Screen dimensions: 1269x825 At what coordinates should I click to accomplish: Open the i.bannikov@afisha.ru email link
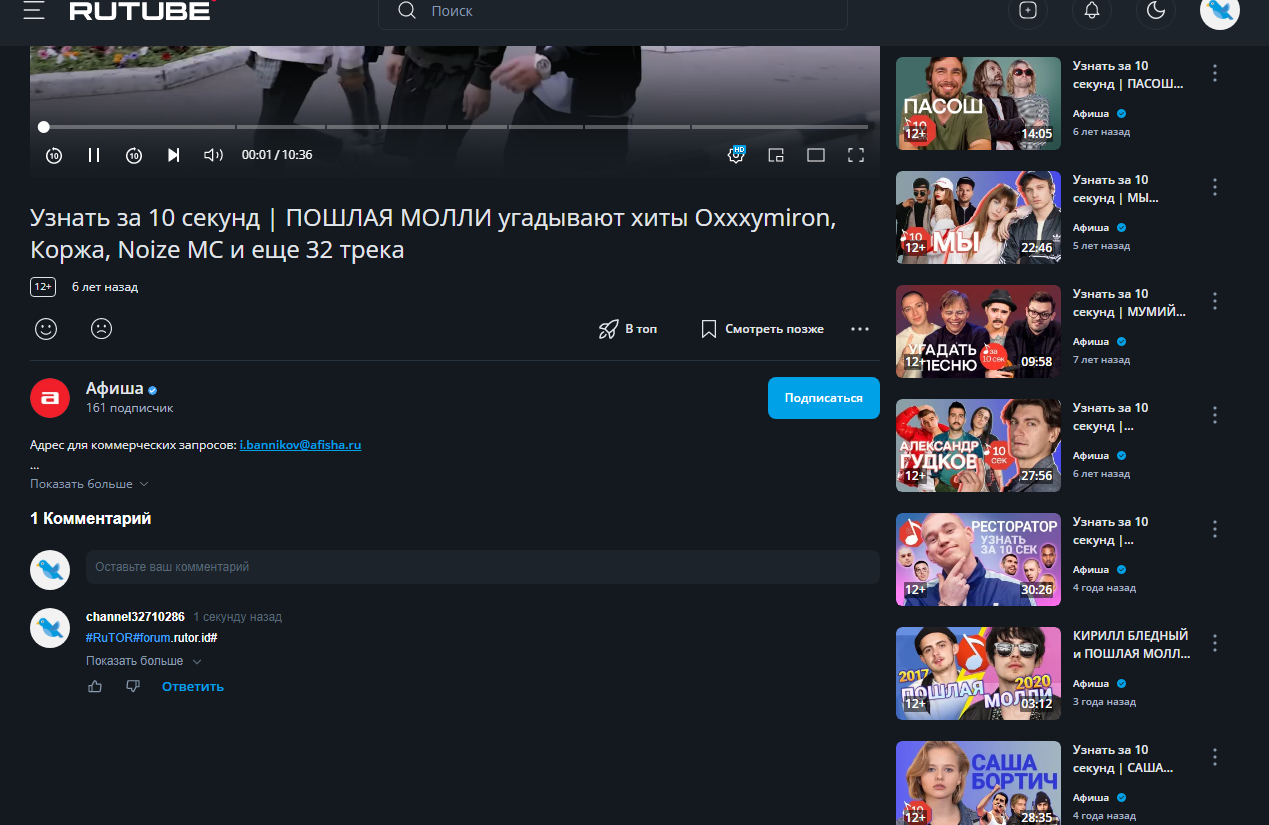(x=300, y=444)
